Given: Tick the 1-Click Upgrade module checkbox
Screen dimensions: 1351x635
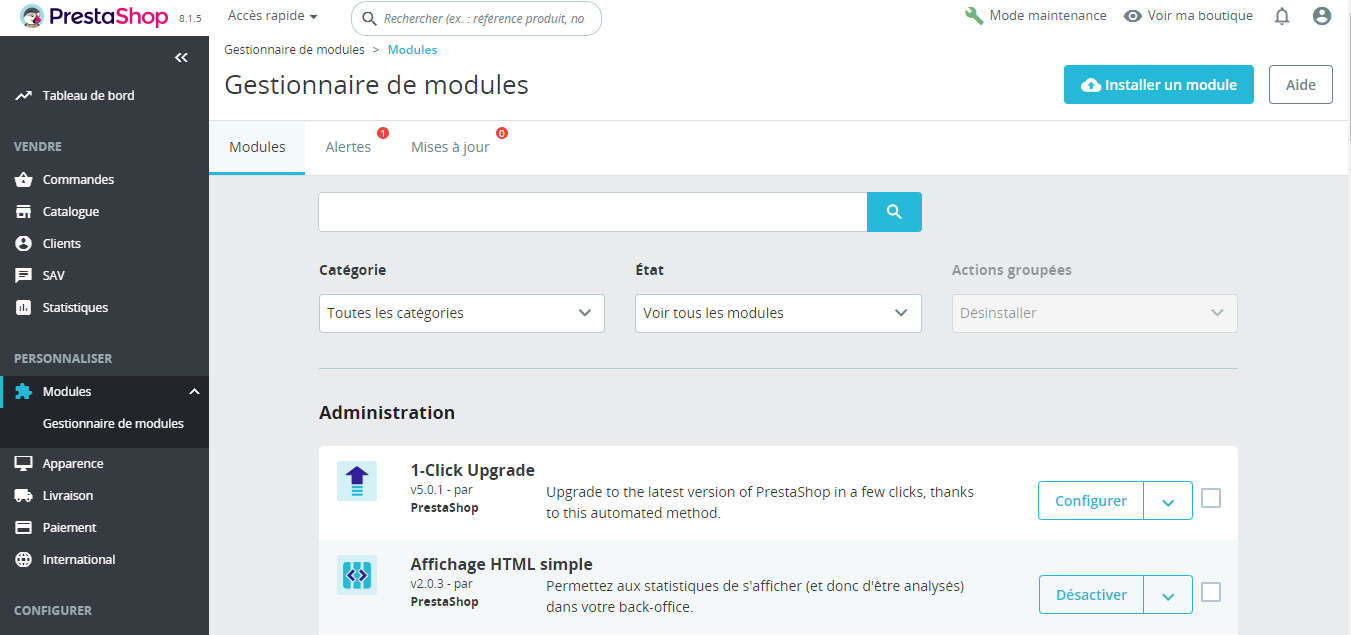Looking at the screenshot, I should (1211, 498).
